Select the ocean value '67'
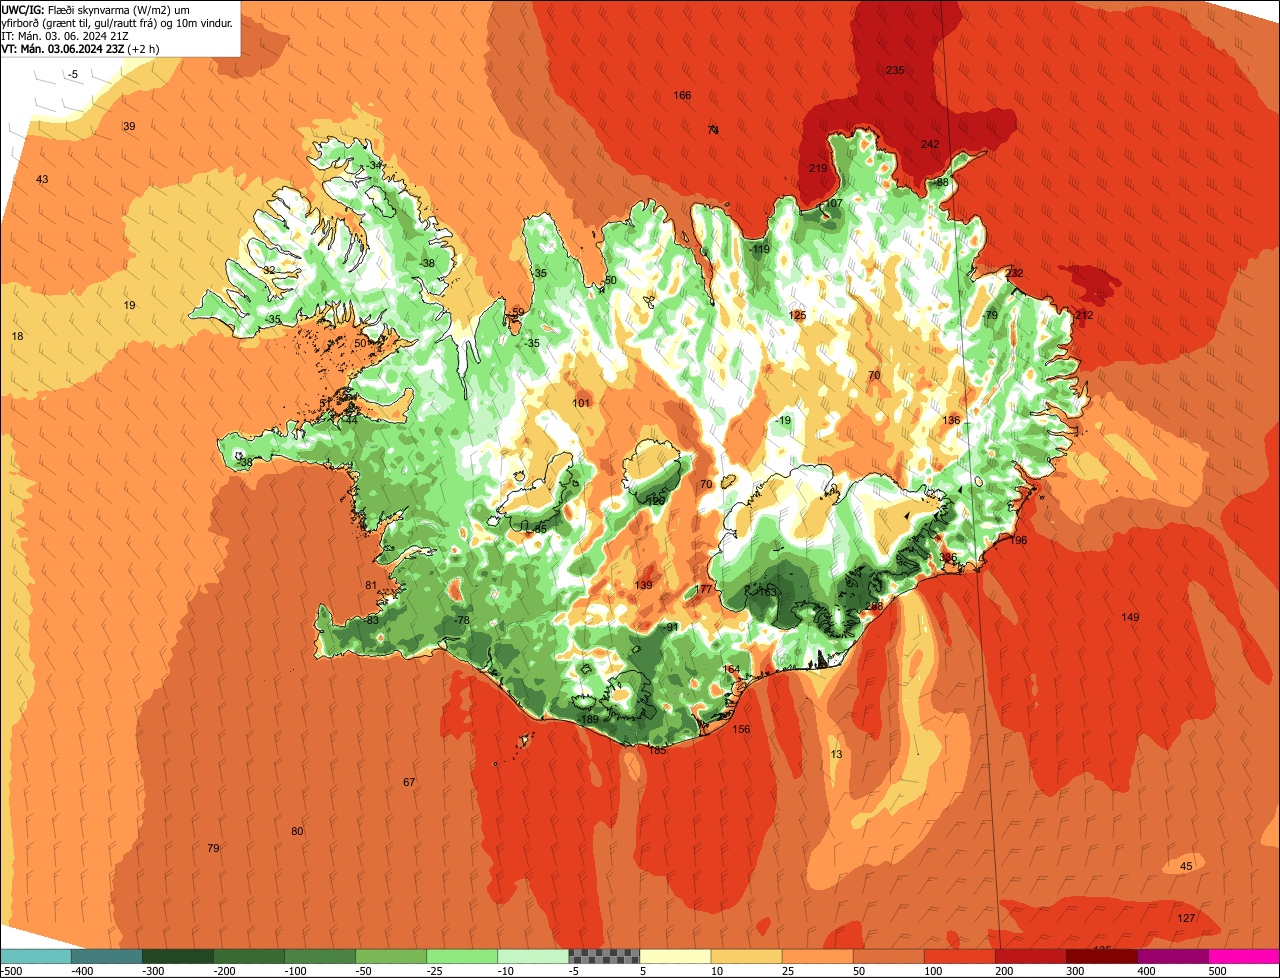Viewport: 1280px width, 978px height. pos(409,782)
